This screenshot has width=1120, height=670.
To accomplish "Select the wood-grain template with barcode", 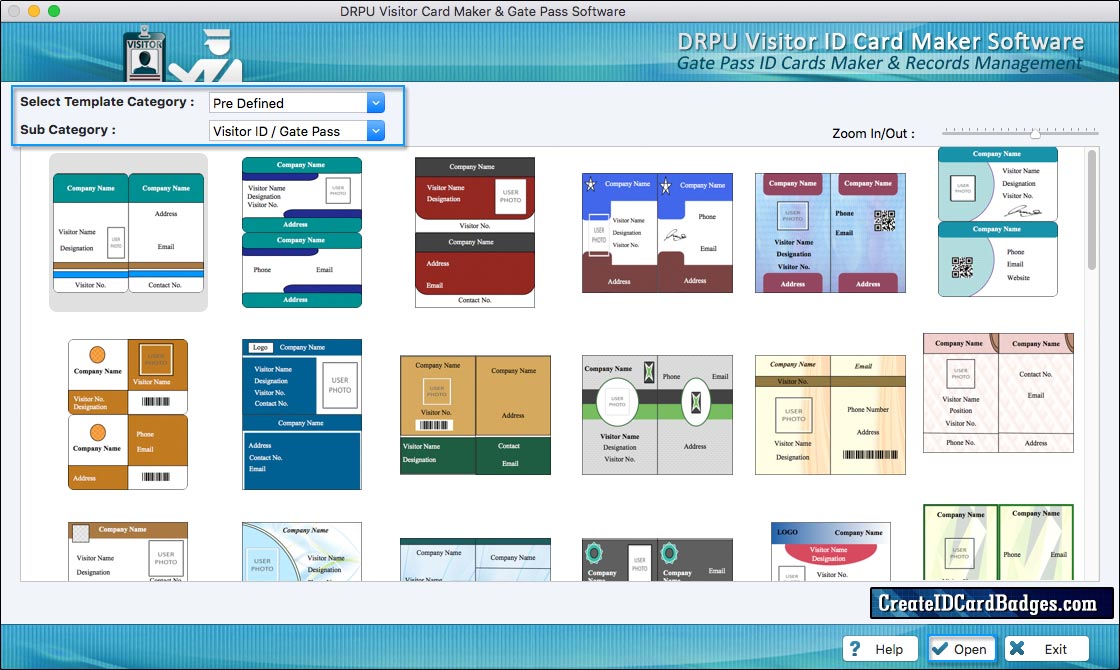I will tap(830, 415).
